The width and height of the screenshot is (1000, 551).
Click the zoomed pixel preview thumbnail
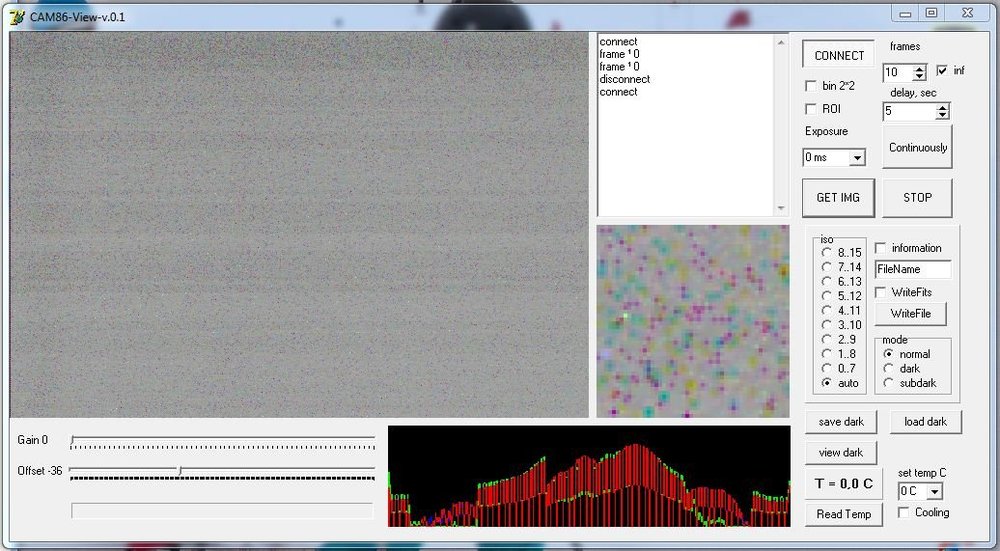[x=693, y=321]
